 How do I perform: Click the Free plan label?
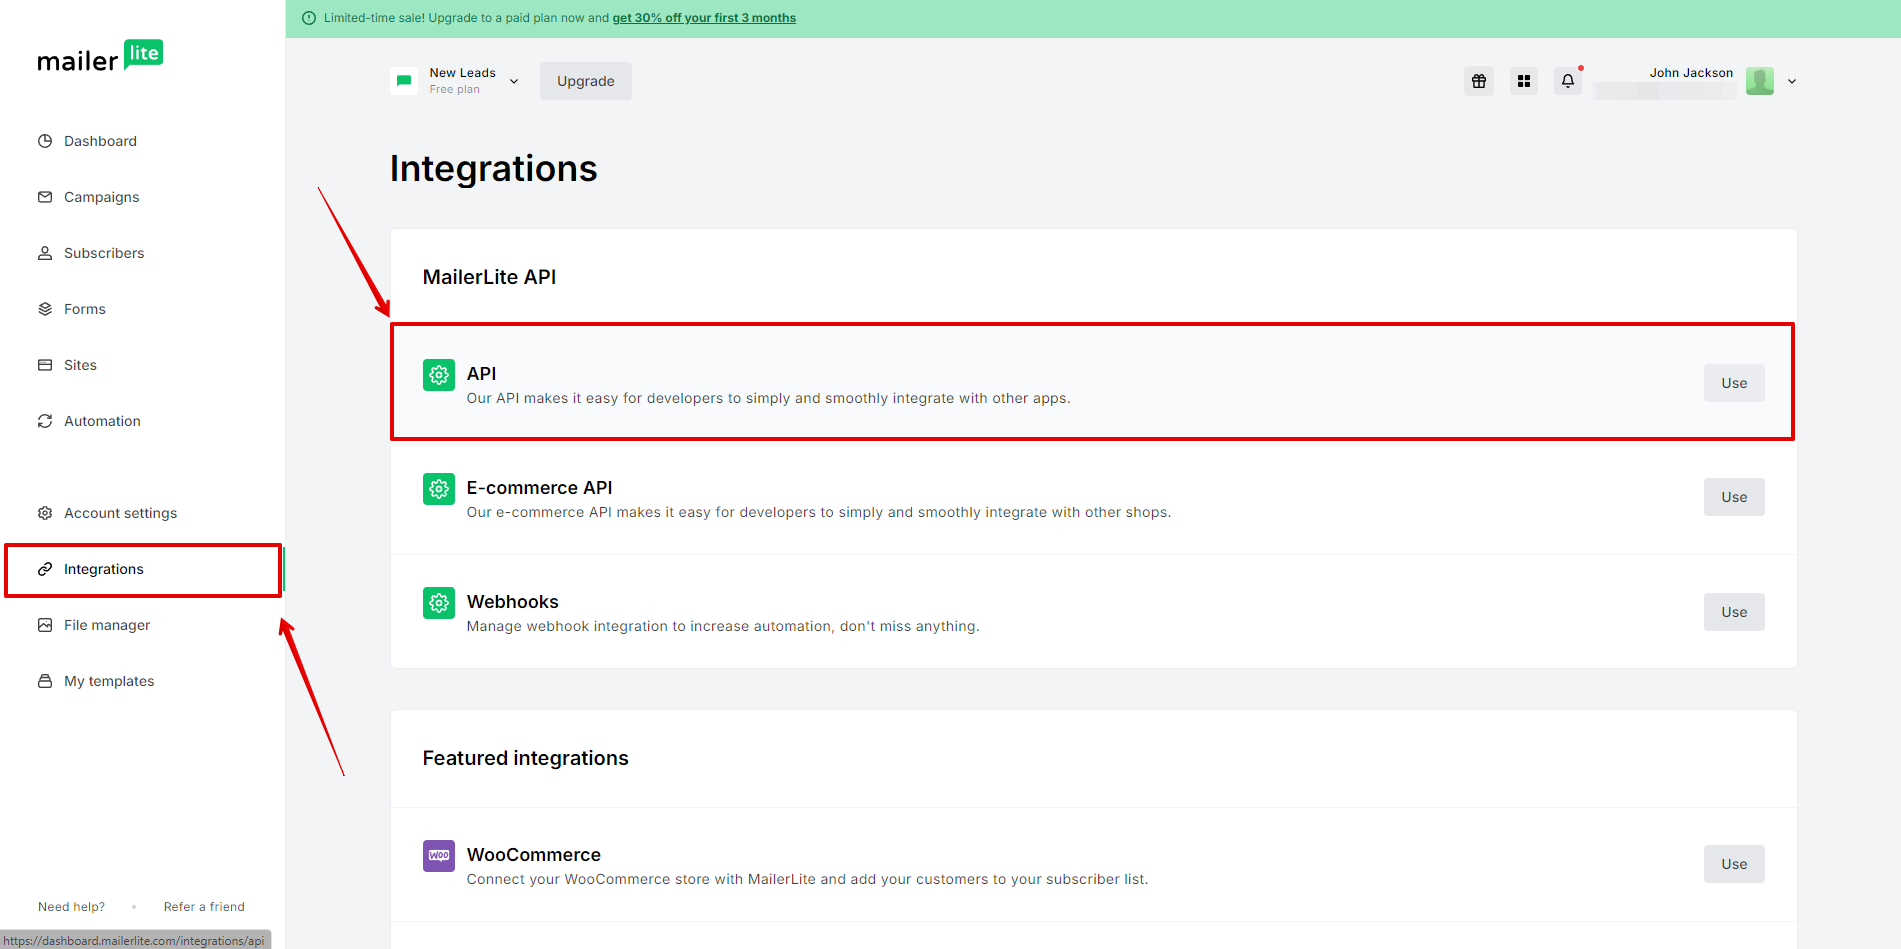[x=454, y=89]
